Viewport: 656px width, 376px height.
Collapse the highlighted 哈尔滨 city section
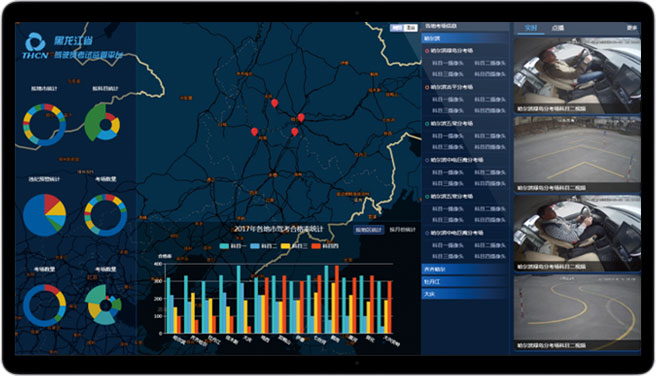tap(465, 38)
